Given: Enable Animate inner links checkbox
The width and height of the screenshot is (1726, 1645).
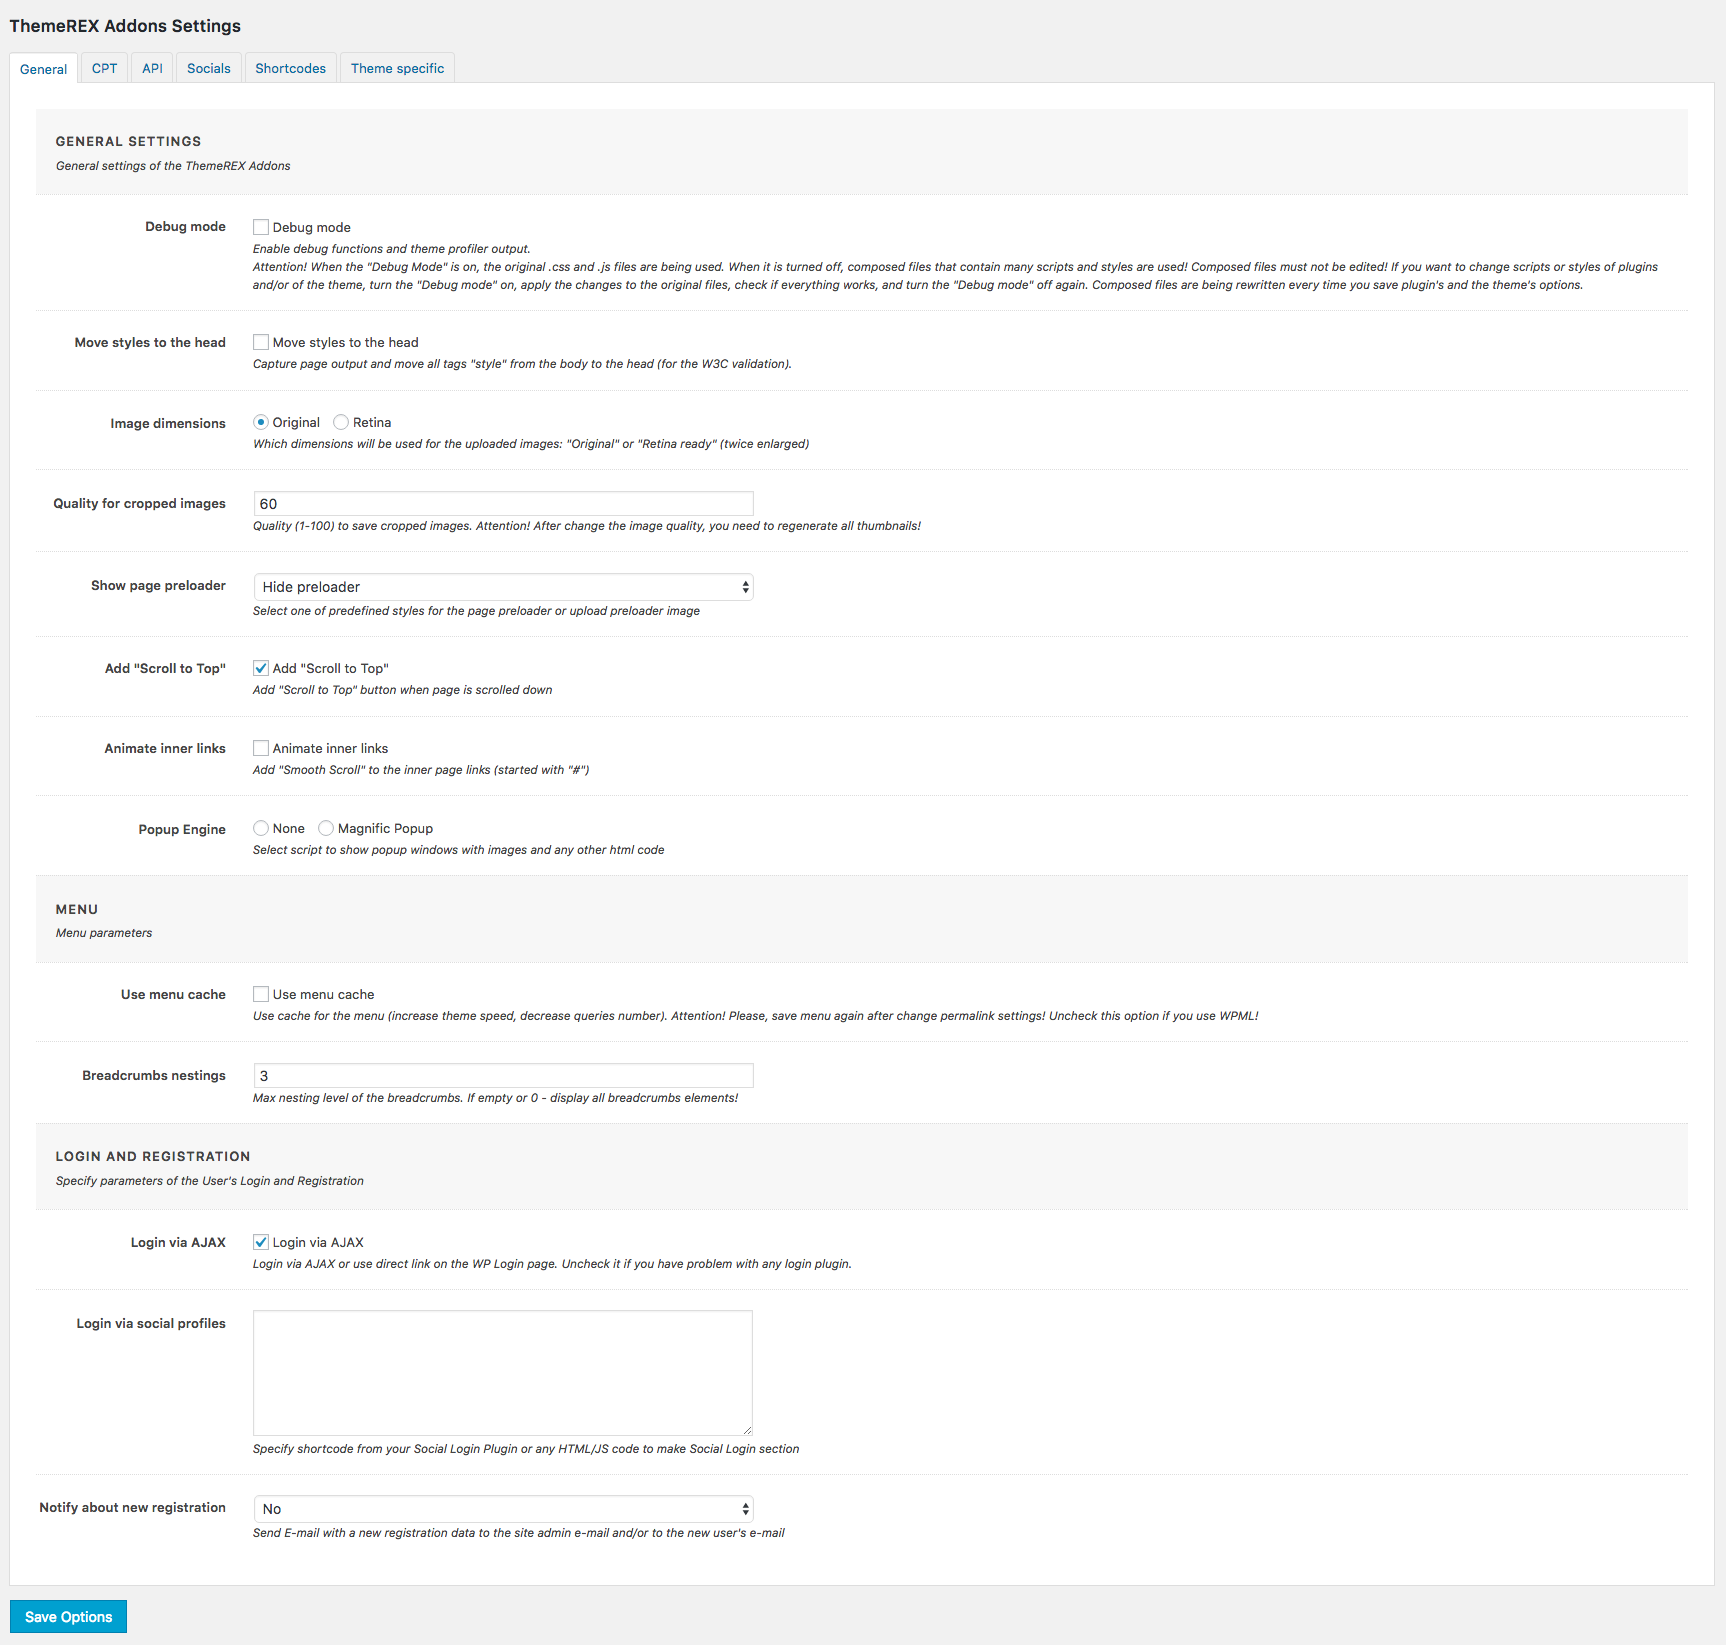Looking at the screenshot, I should click(x=261, y=748).
